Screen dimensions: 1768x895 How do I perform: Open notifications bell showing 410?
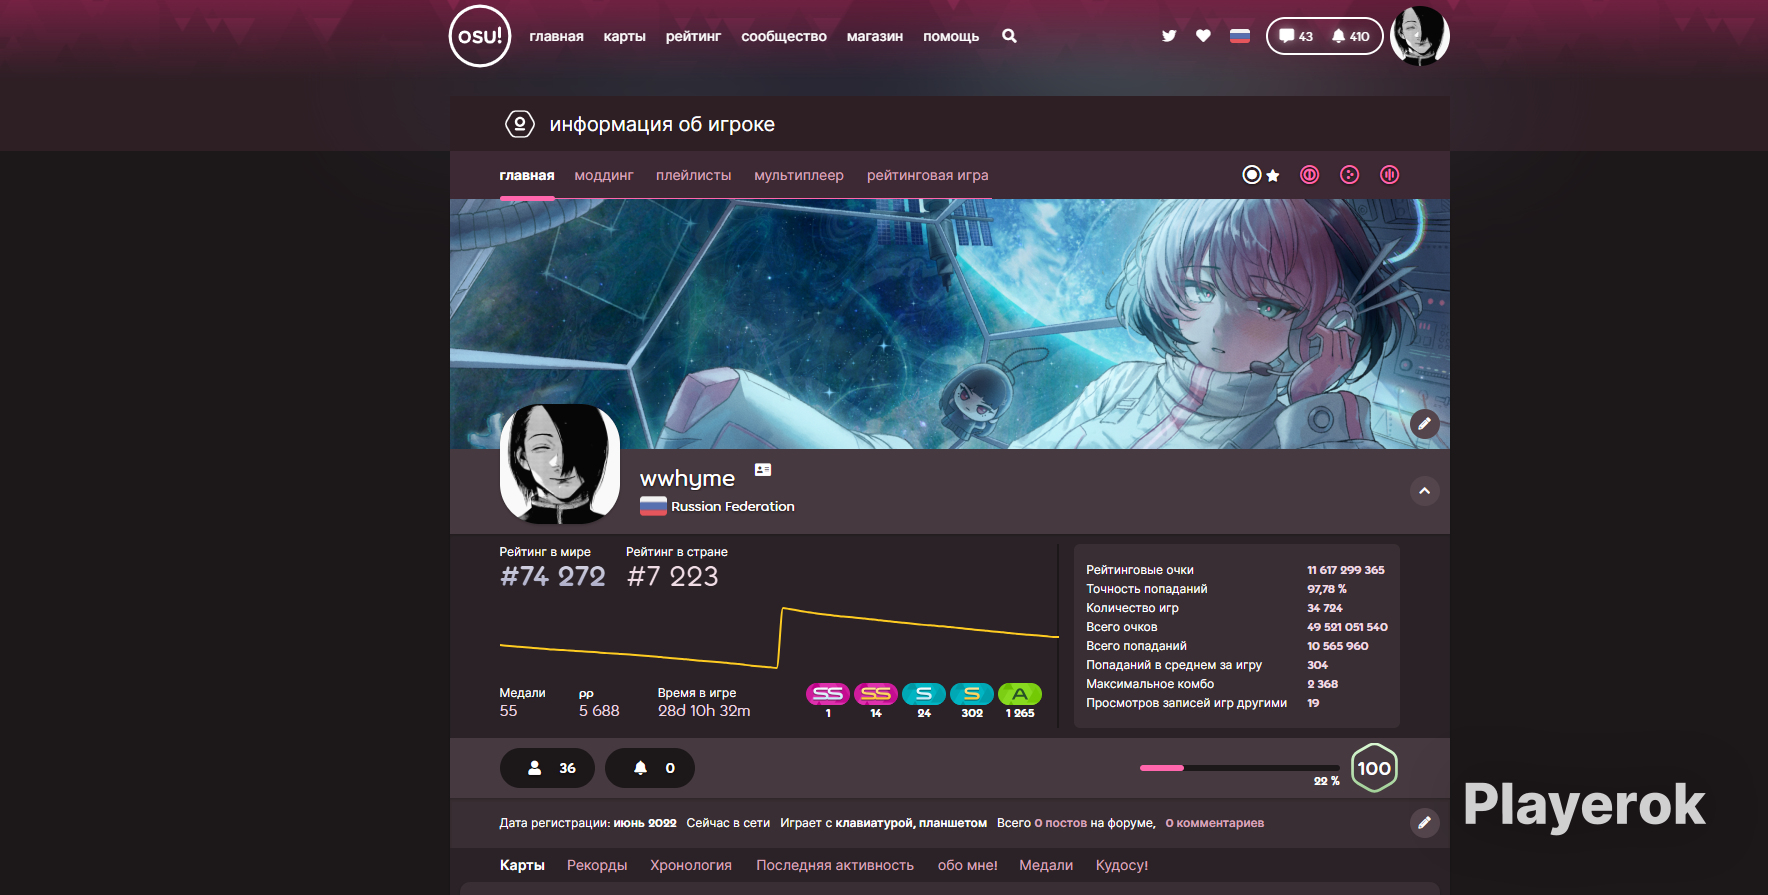pyautogui.click(x=1351, y=36)
